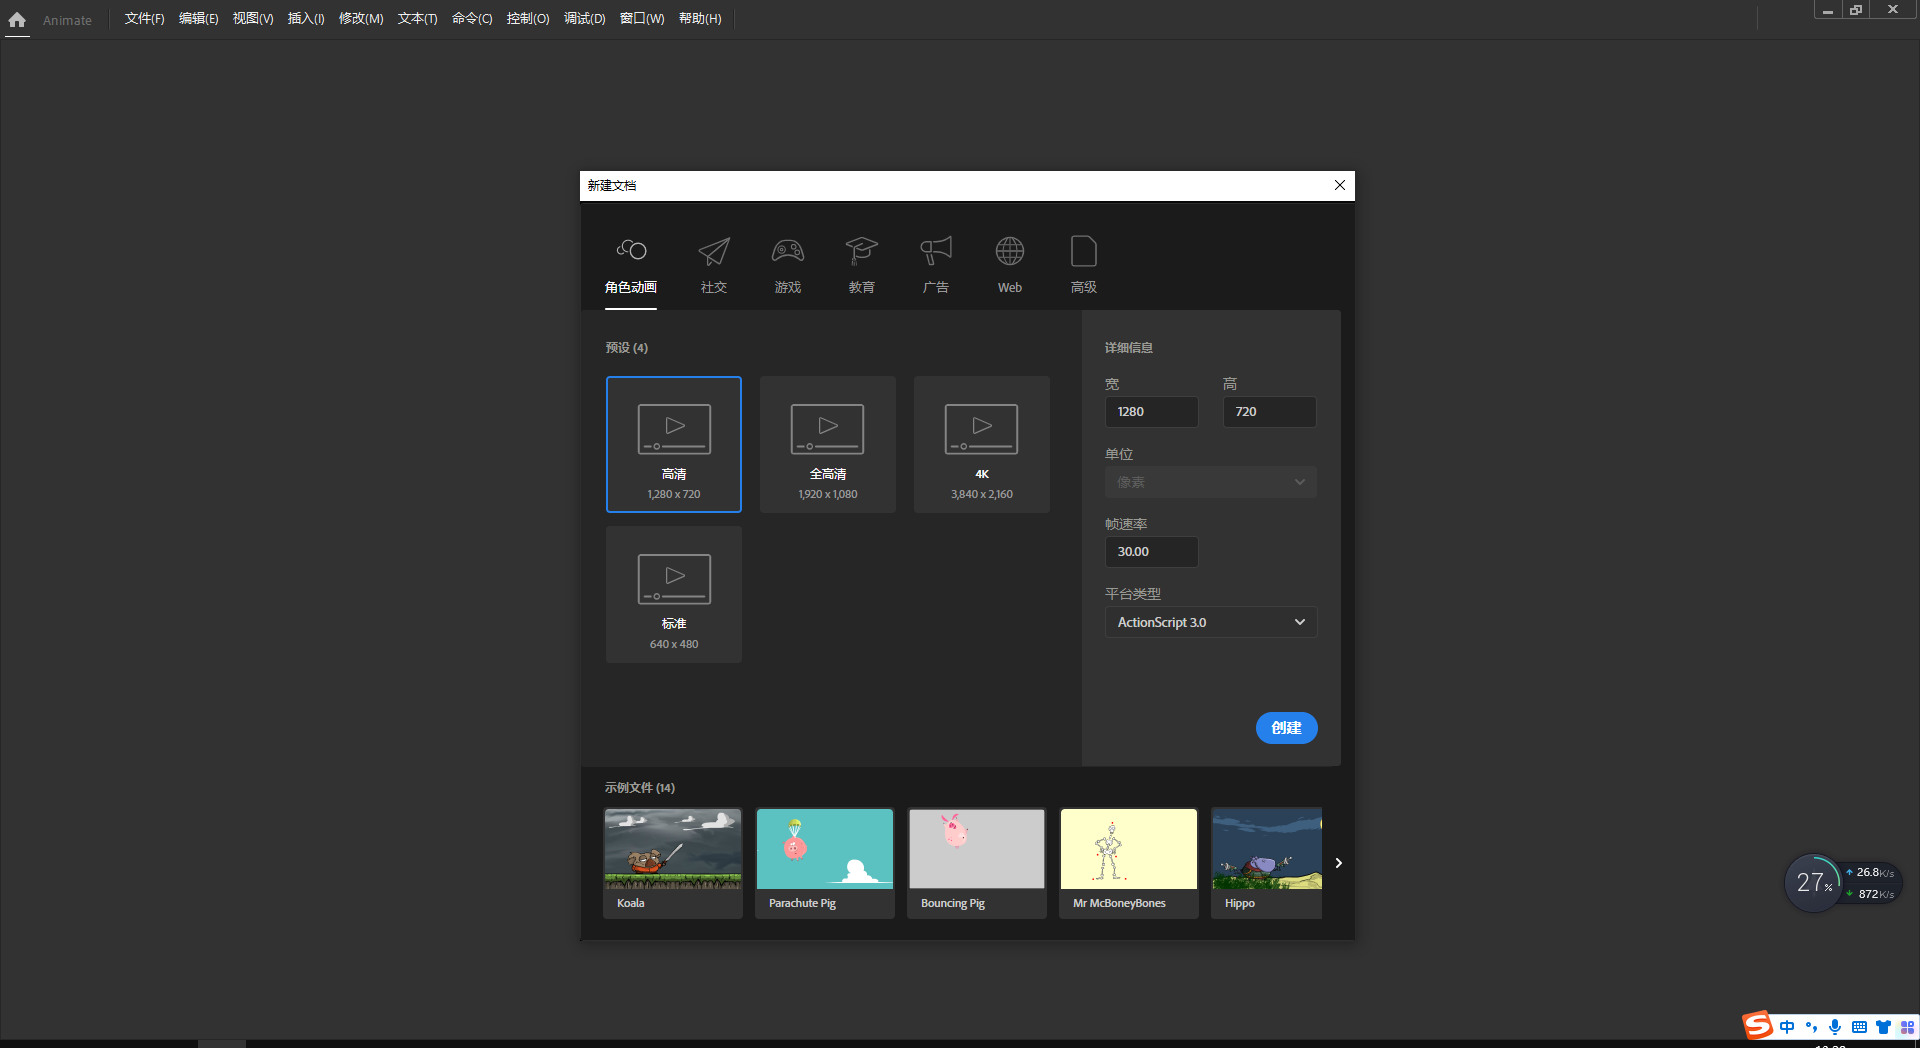The width and height of the screenshot is (1920, 1048).
Task: Select the Web globe icon
Action: [x=1010, y=251]
